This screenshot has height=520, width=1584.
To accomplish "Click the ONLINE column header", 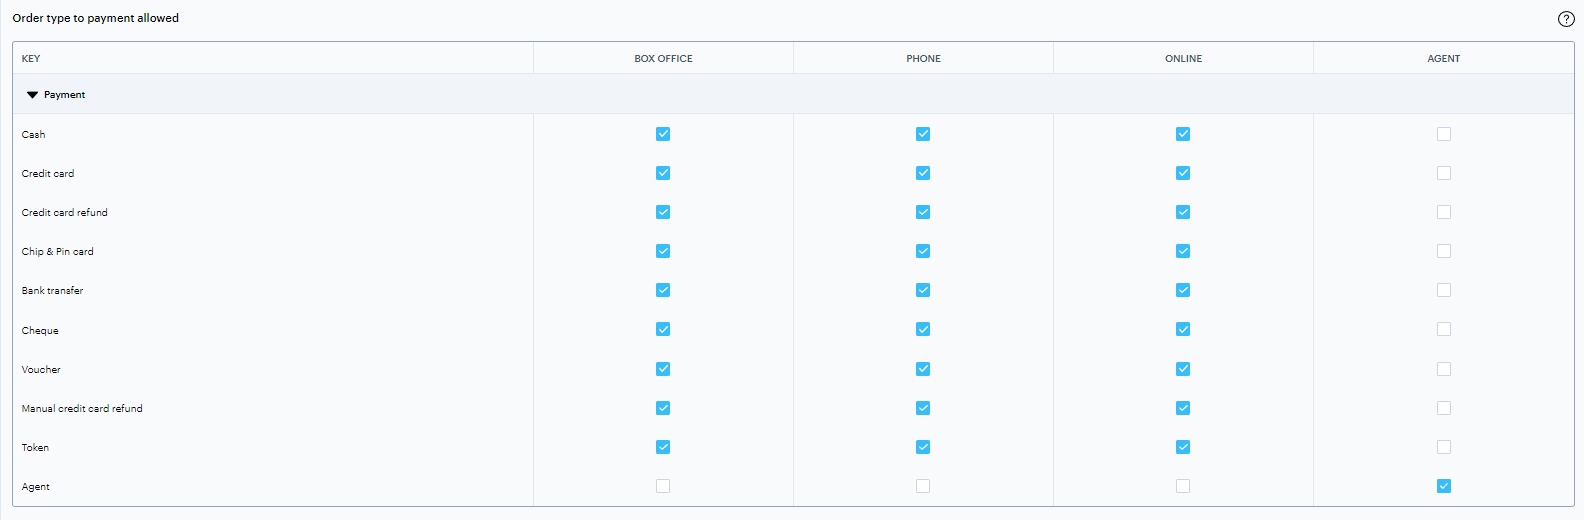I will pos(1183,59).
